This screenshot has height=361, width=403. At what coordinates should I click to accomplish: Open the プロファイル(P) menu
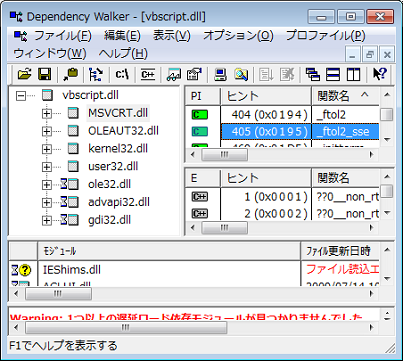point(326,35)
